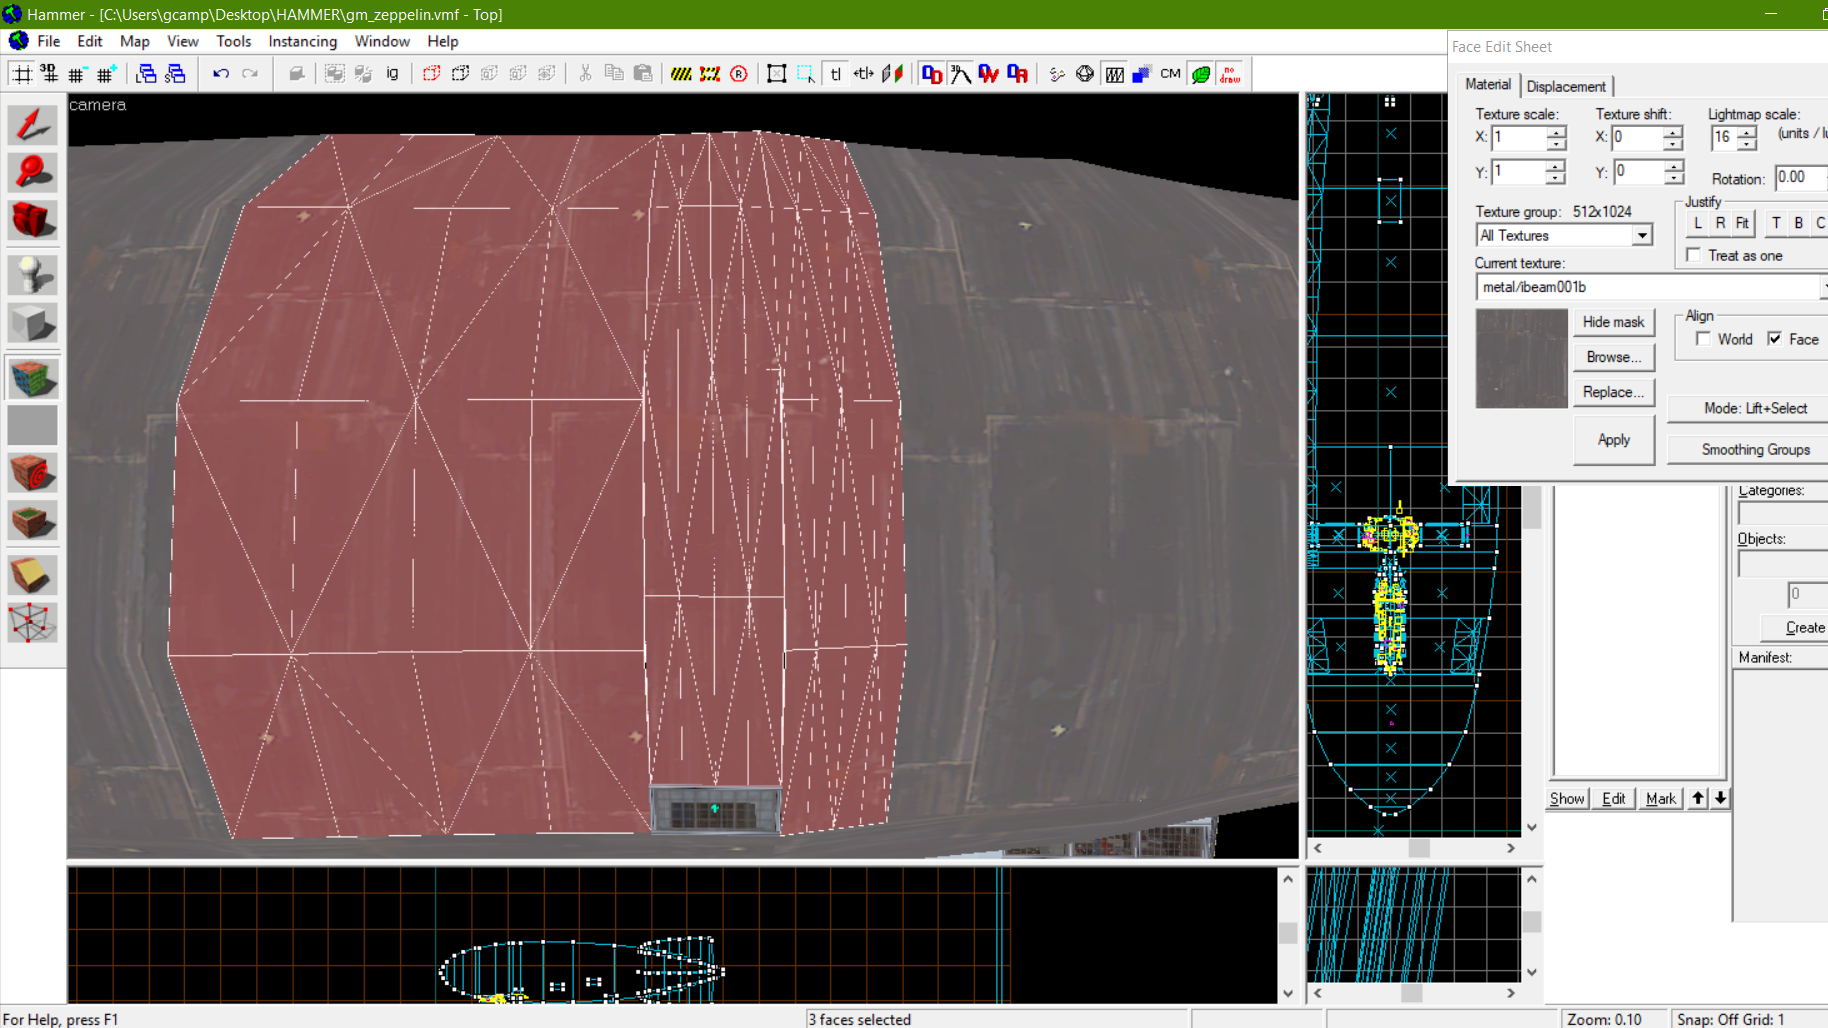The image size is (1828, 1028).
Task: Click move visgroup down arrow
Action: pyautogui.click(x=1720, y=798)
